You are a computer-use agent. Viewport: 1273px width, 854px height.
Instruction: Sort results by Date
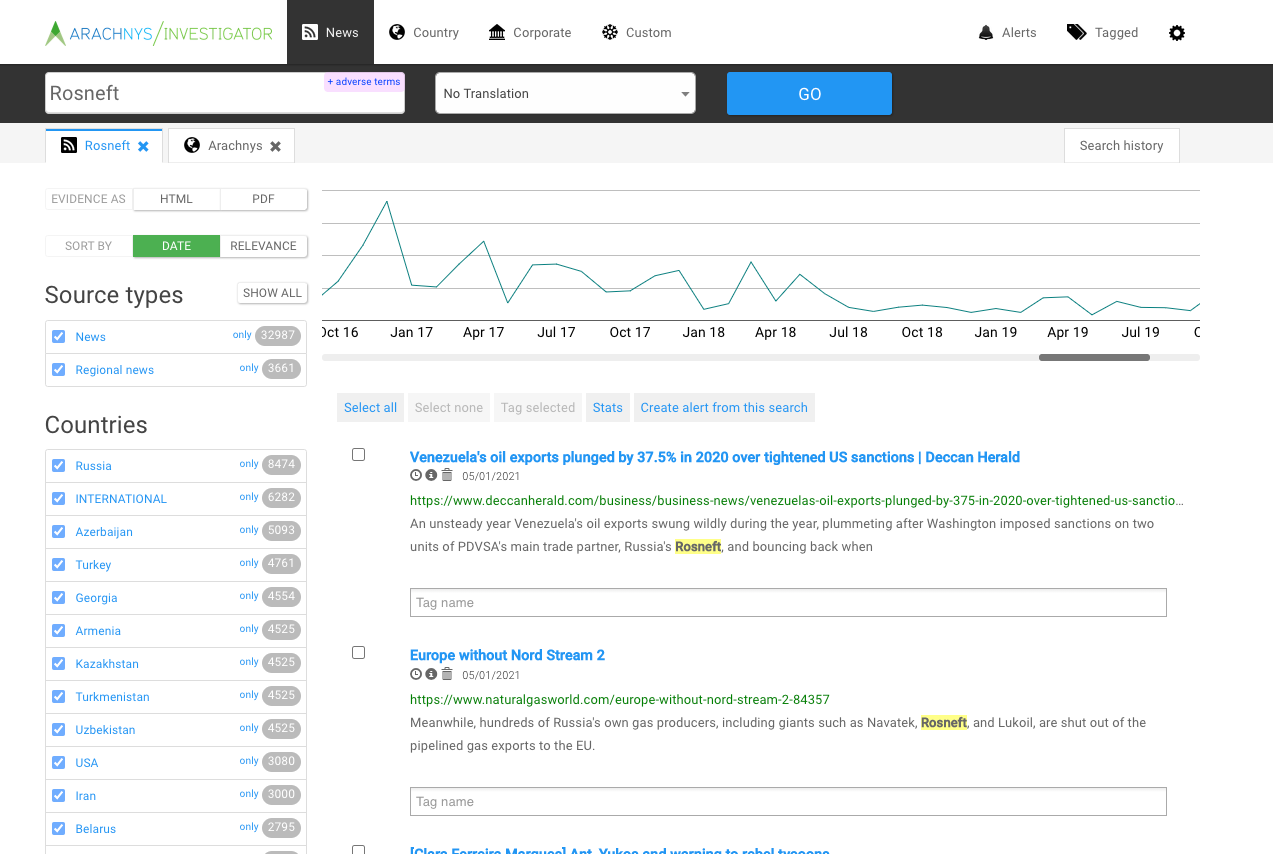click(x=176, y=246)
